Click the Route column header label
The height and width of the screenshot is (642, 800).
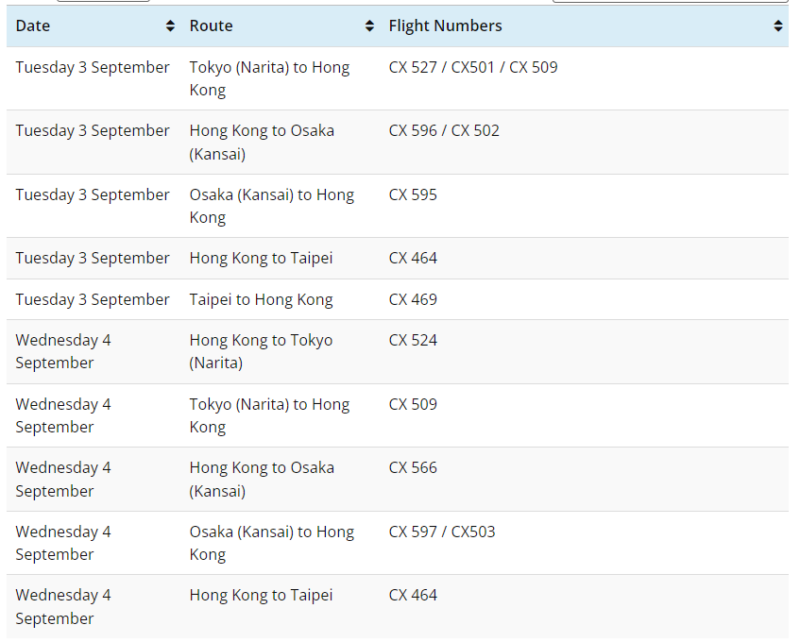click(x=211, y=26)
